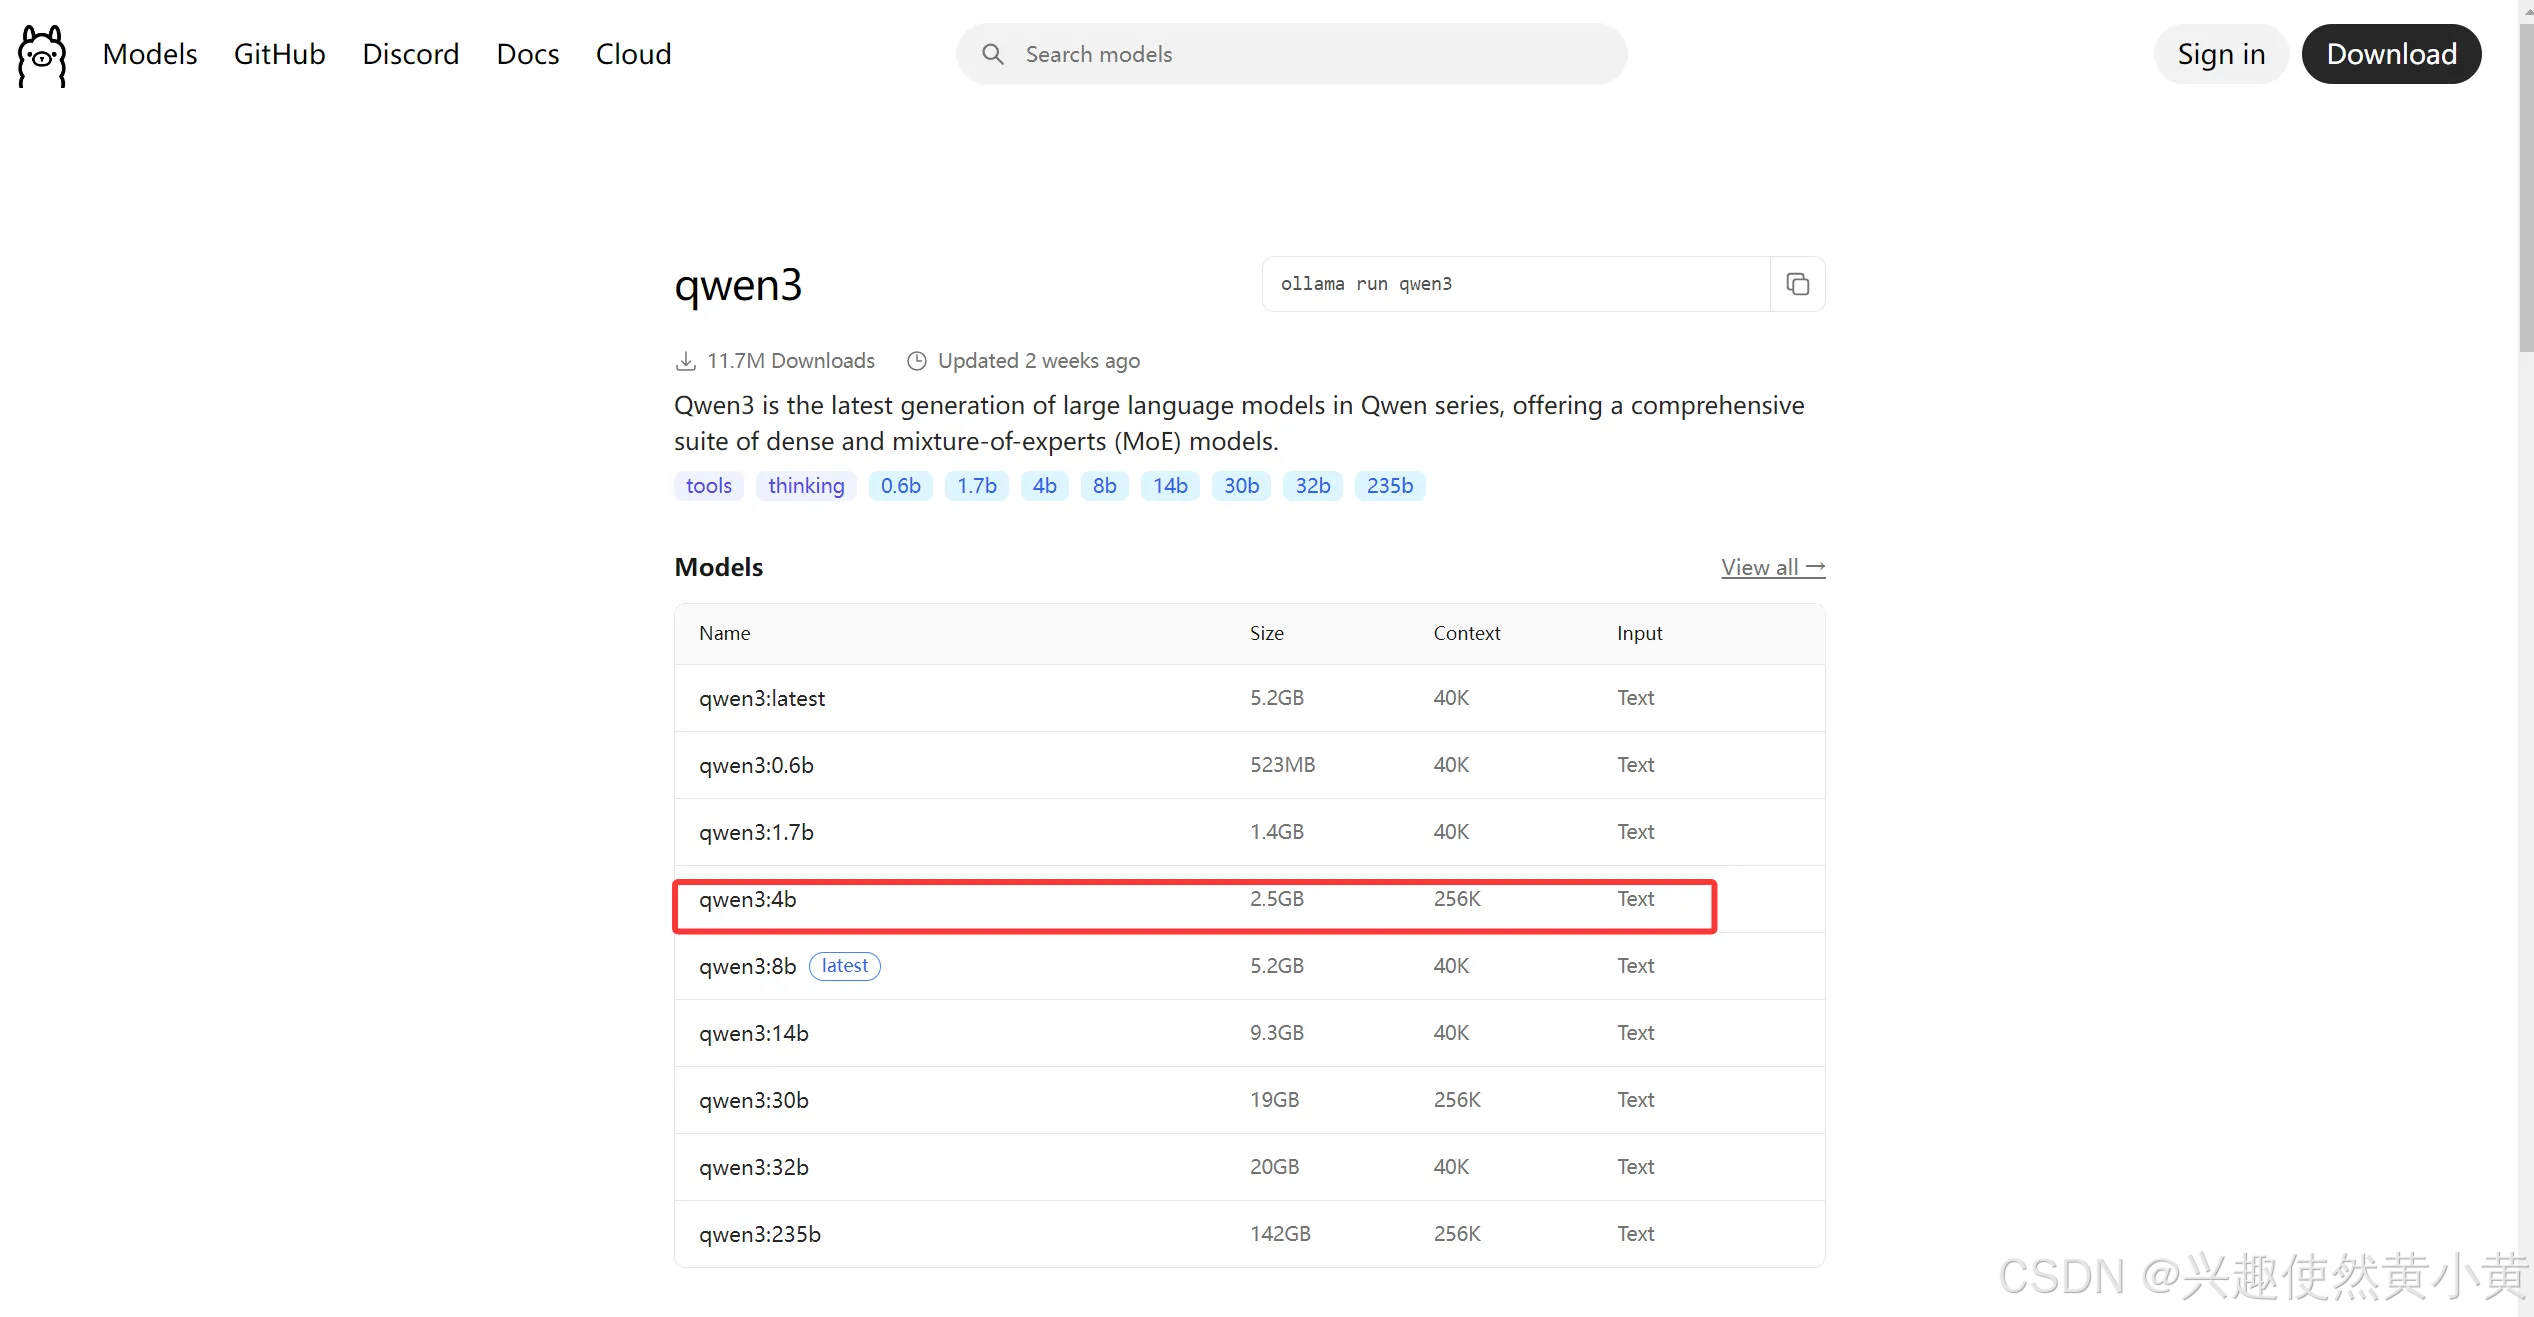
Task: Click the 2.5GB size cell
Action: pyautogui.click(x=1276, y=899)
